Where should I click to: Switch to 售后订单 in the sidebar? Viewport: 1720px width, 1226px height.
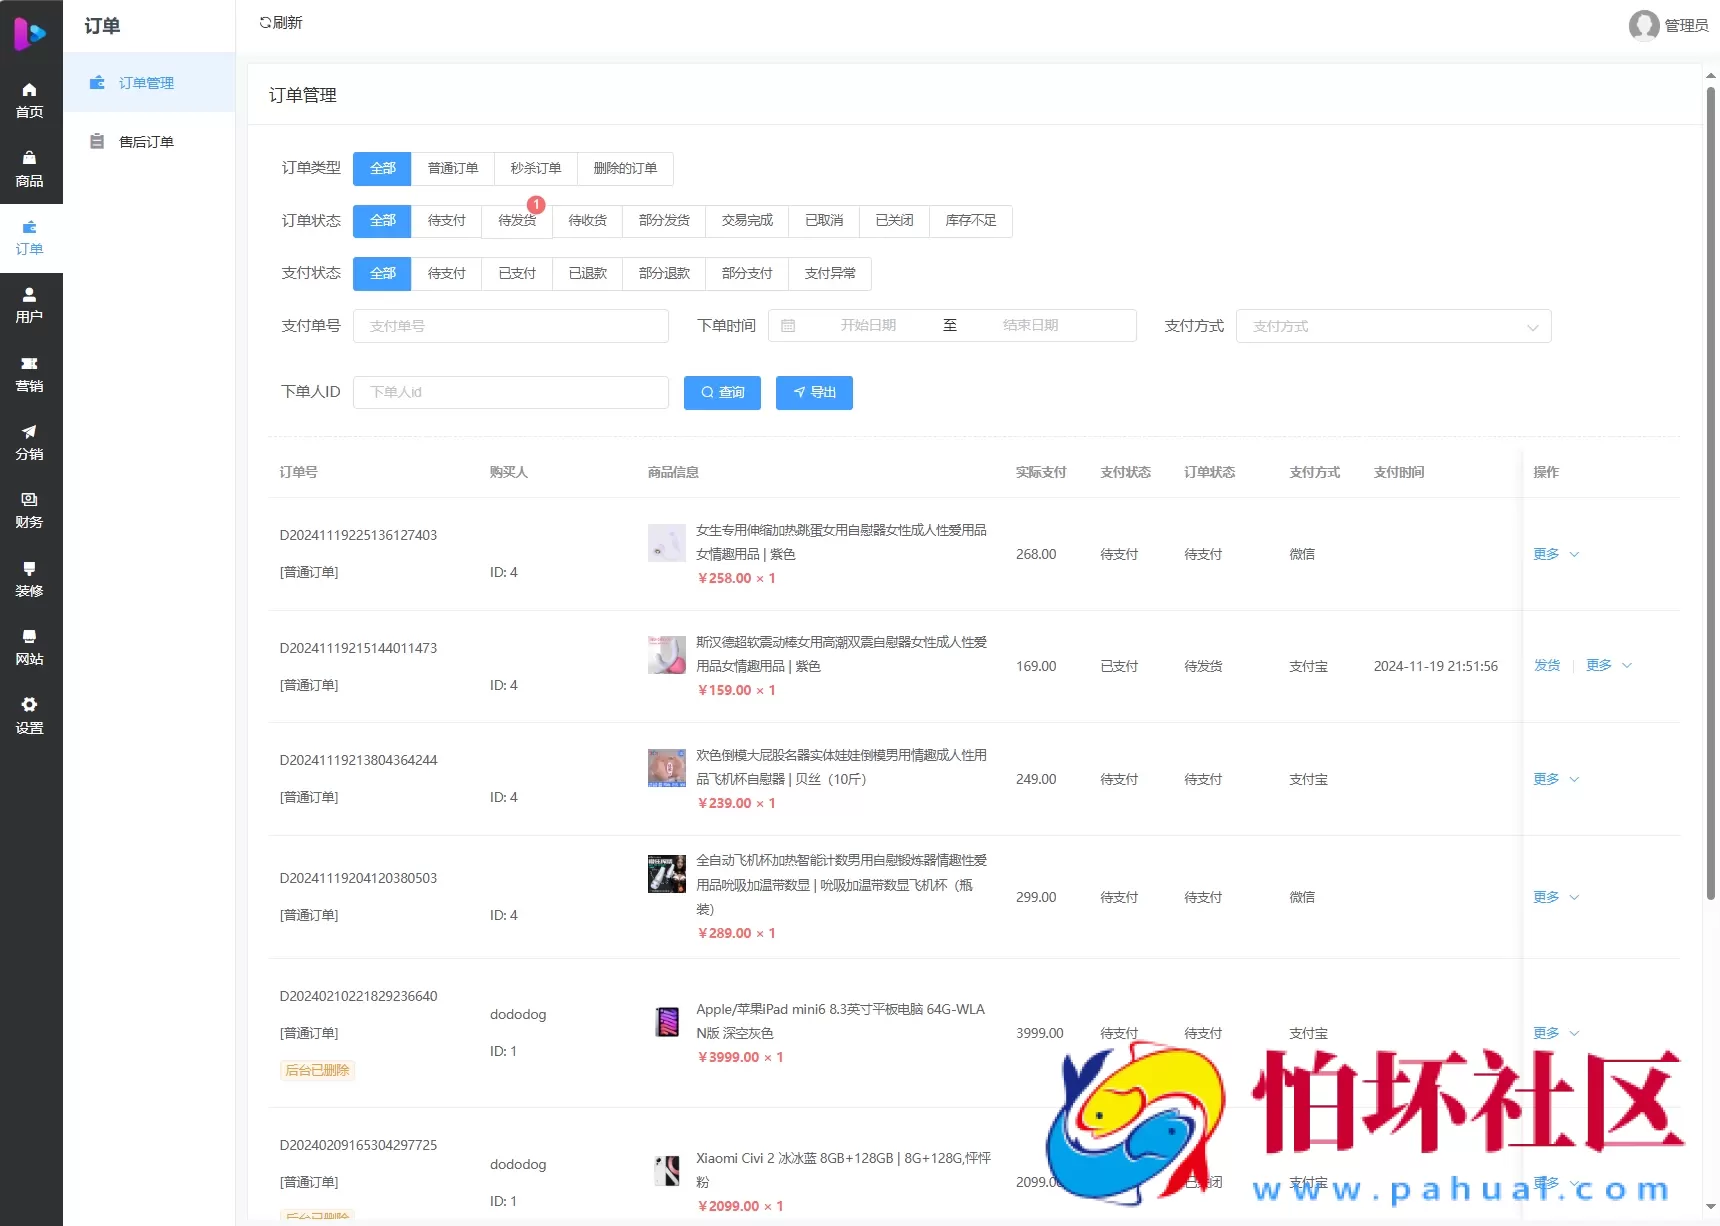point(144,141)
